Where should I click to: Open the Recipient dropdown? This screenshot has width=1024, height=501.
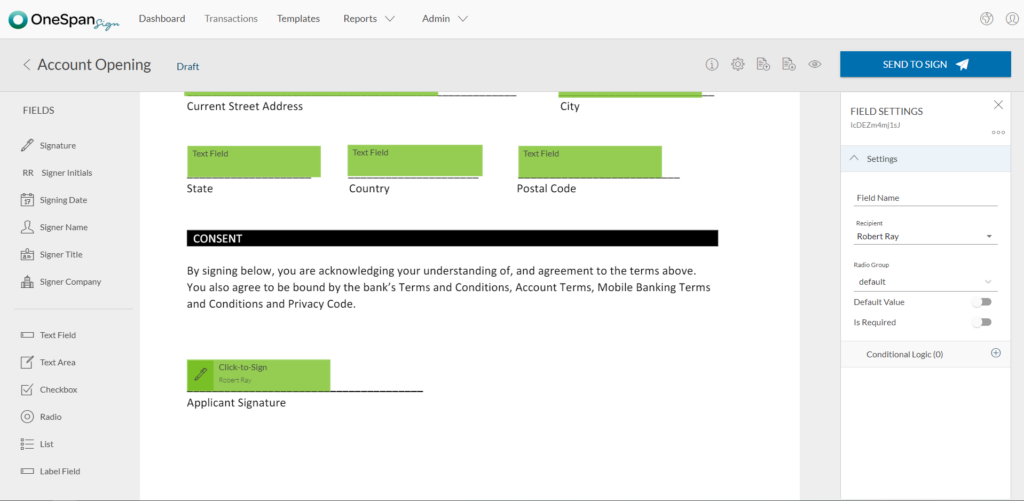925,237
